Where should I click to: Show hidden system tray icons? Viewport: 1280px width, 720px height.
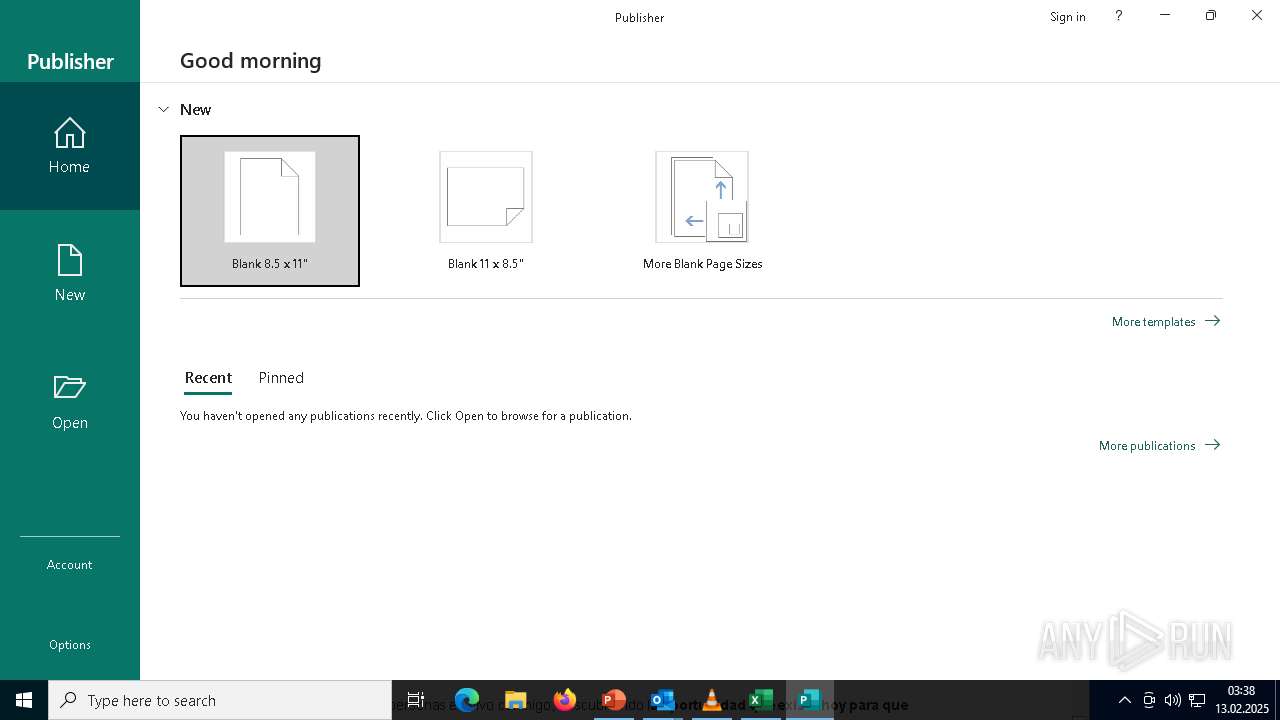point(1125,700)
